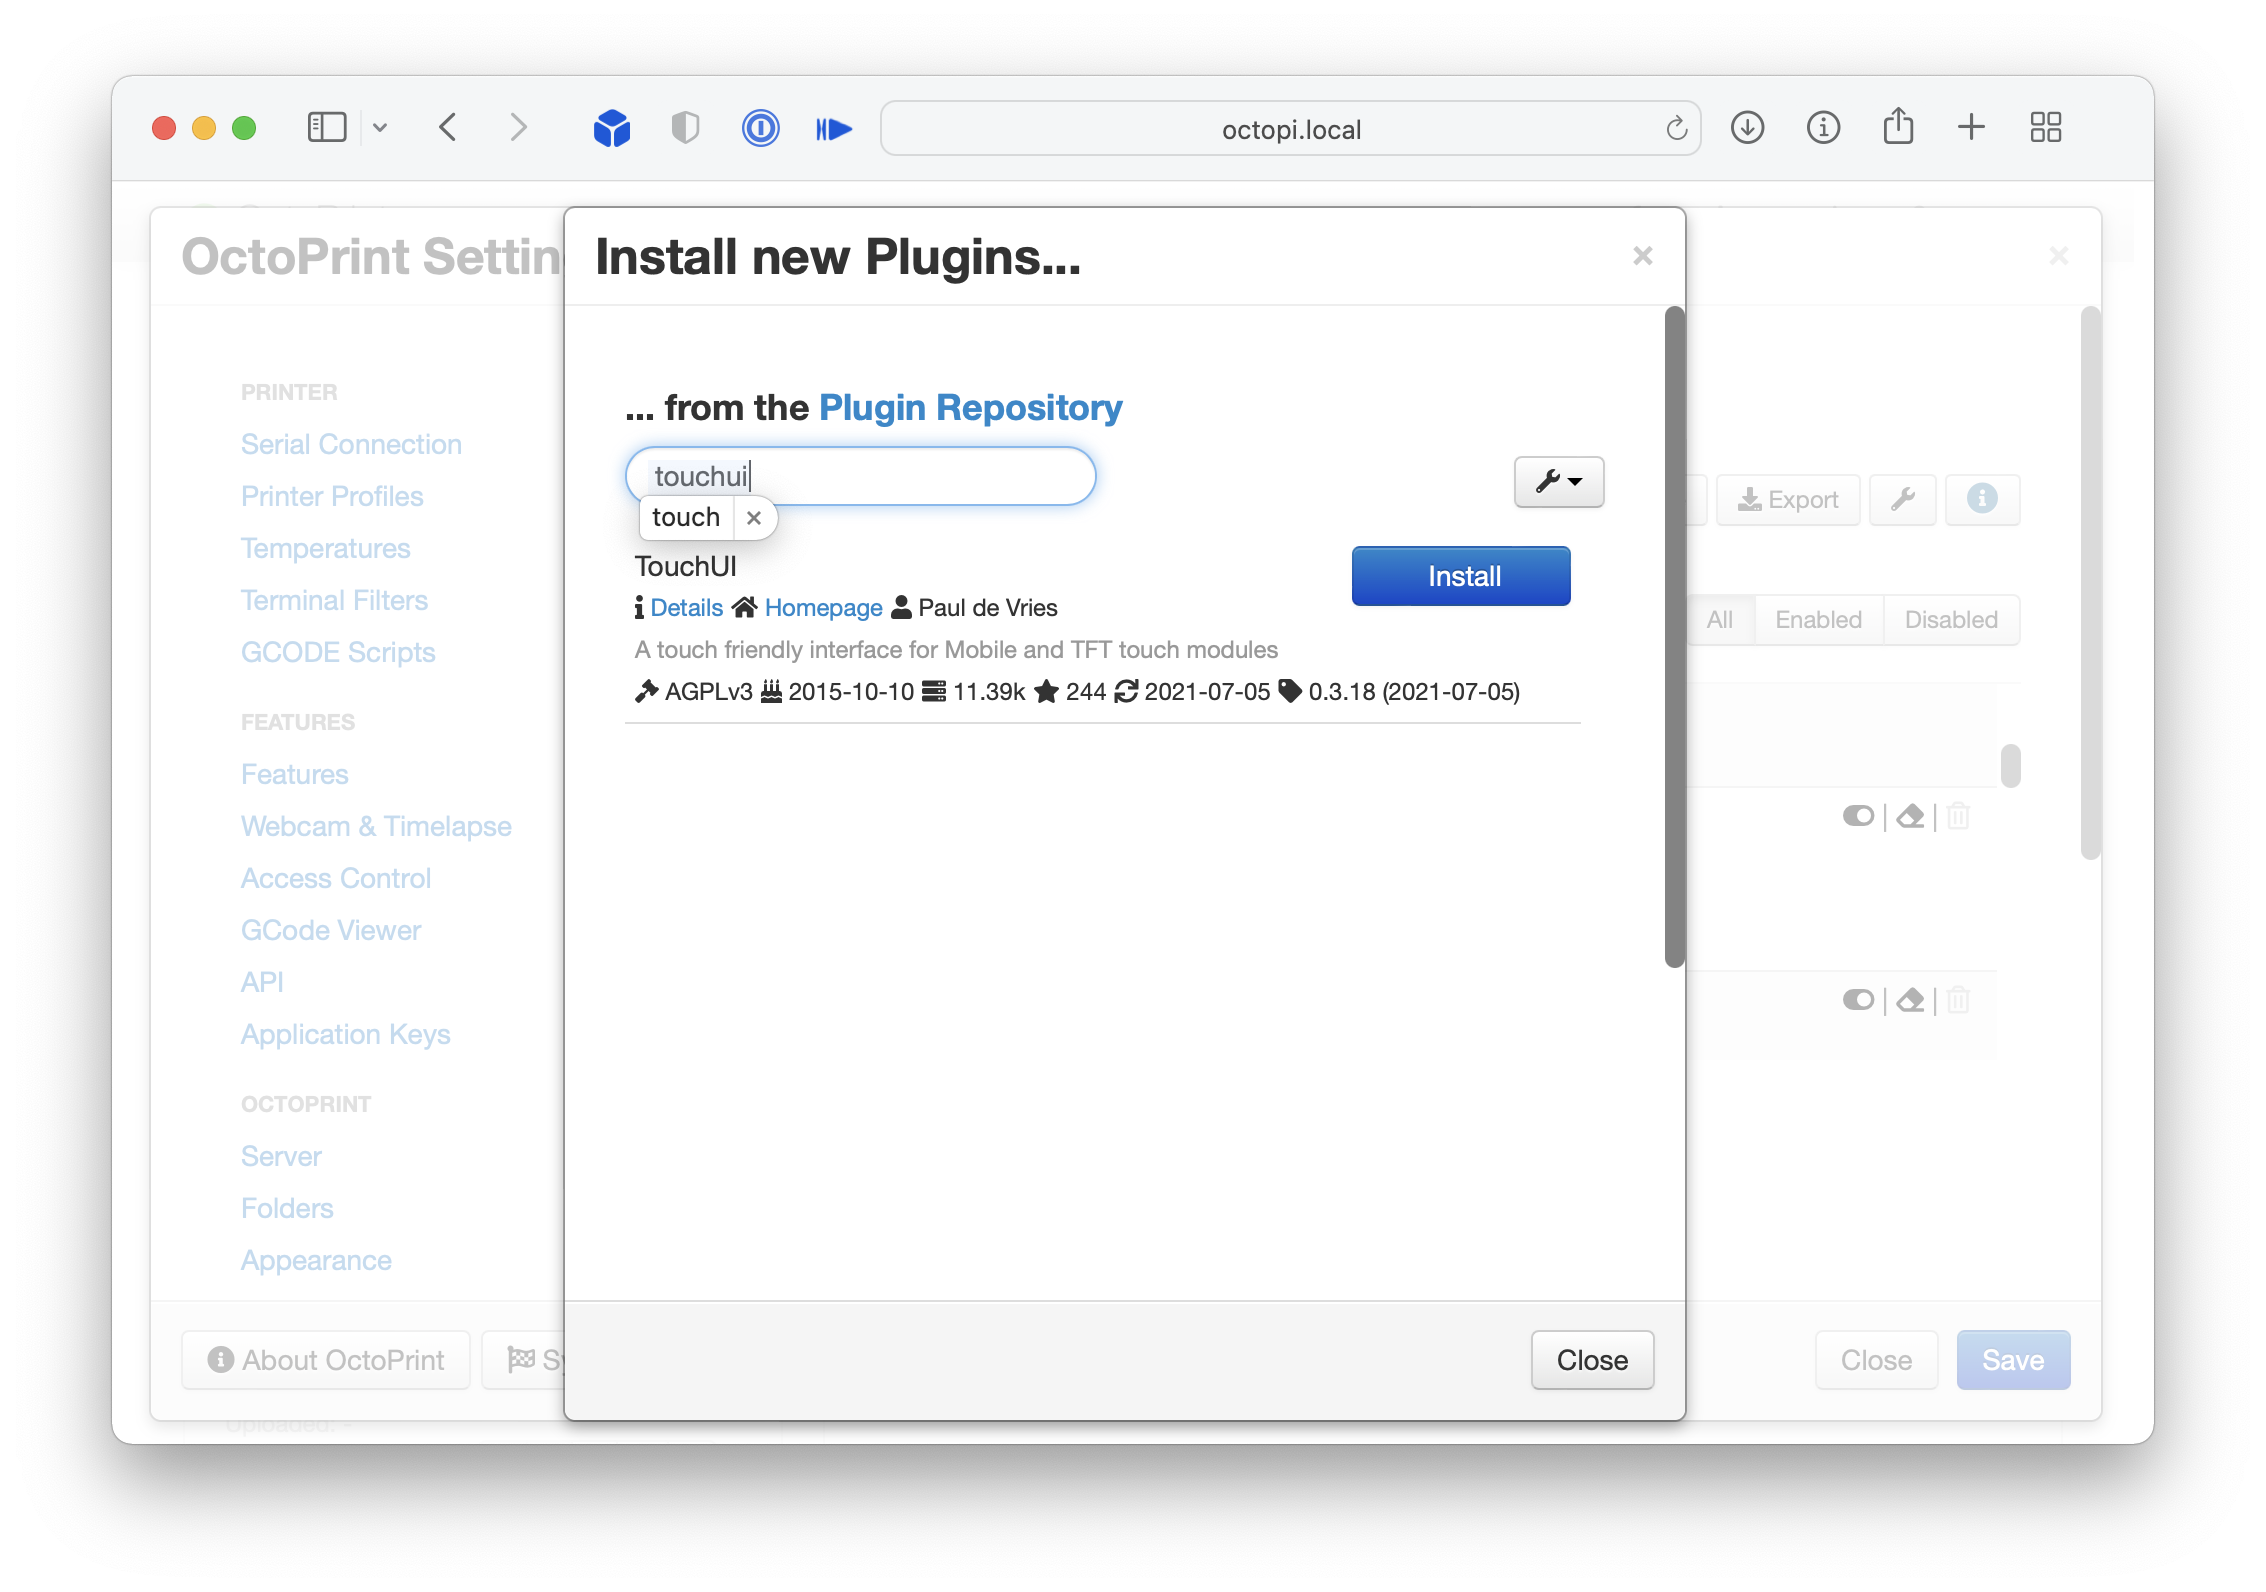
Task: Open Webcam & Timelapse settings
Action: pos(376,826)
